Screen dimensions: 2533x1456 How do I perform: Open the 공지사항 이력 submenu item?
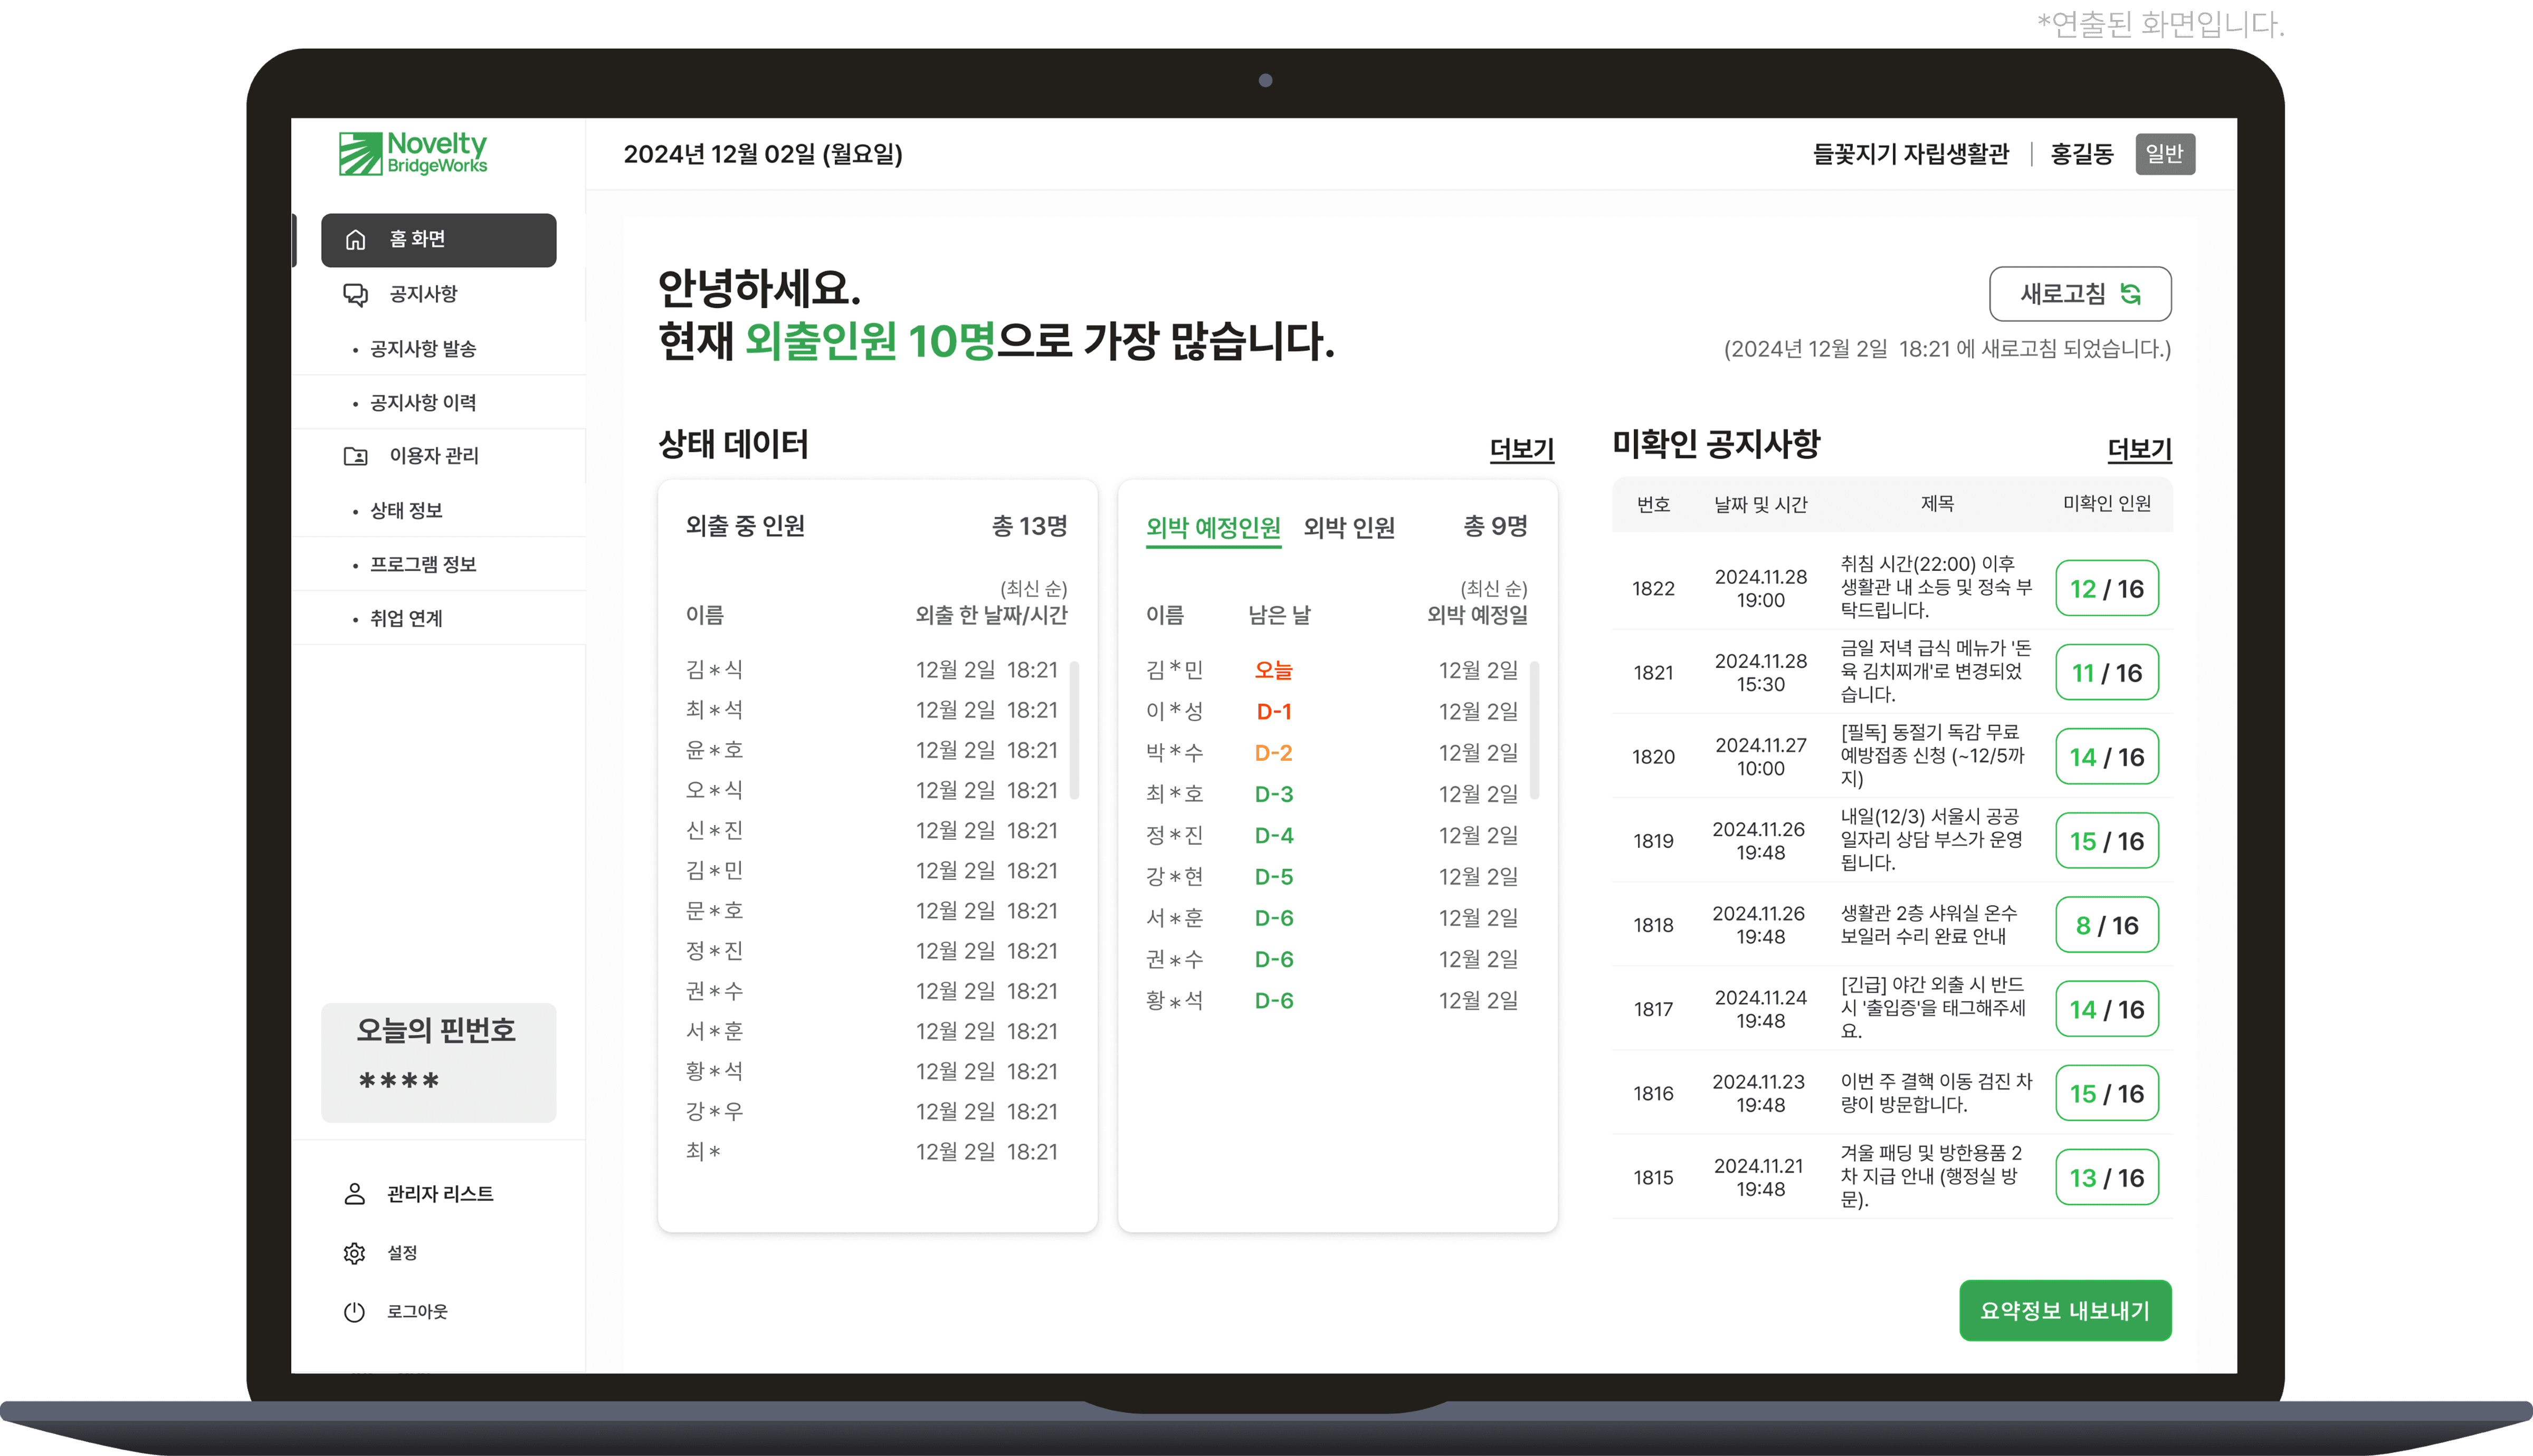pos(422,402)
